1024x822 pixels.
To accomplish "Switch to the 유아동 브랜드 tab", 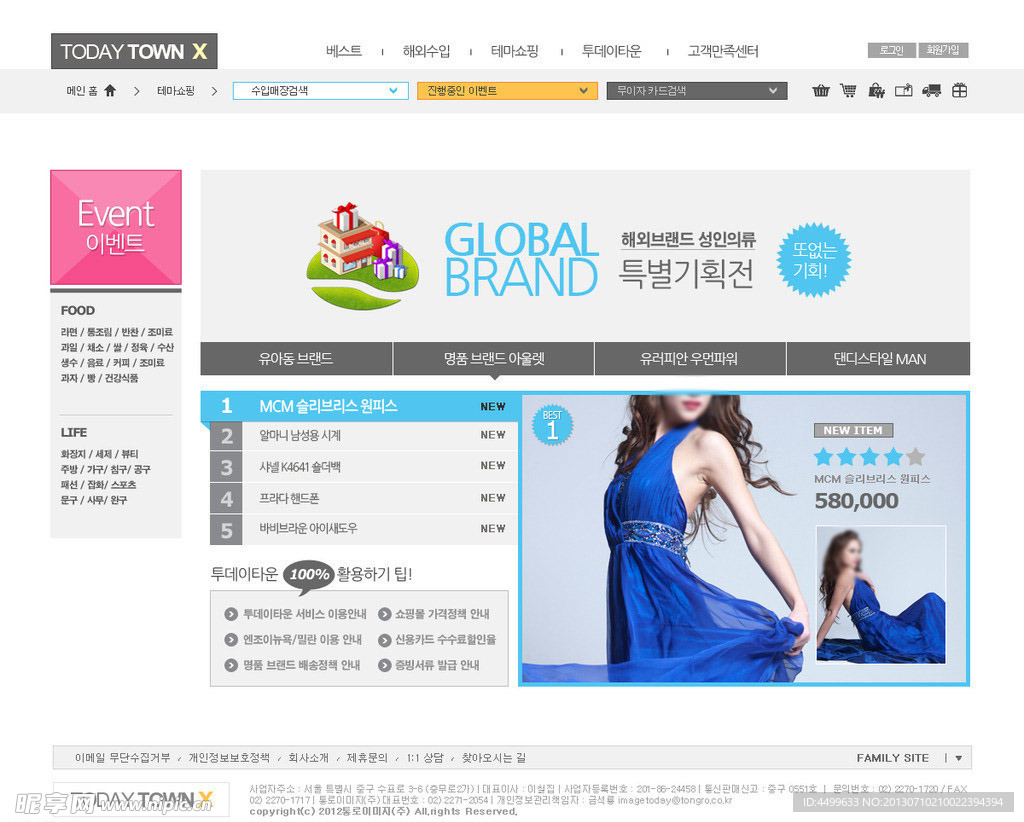I will click(x=296, y=358).
